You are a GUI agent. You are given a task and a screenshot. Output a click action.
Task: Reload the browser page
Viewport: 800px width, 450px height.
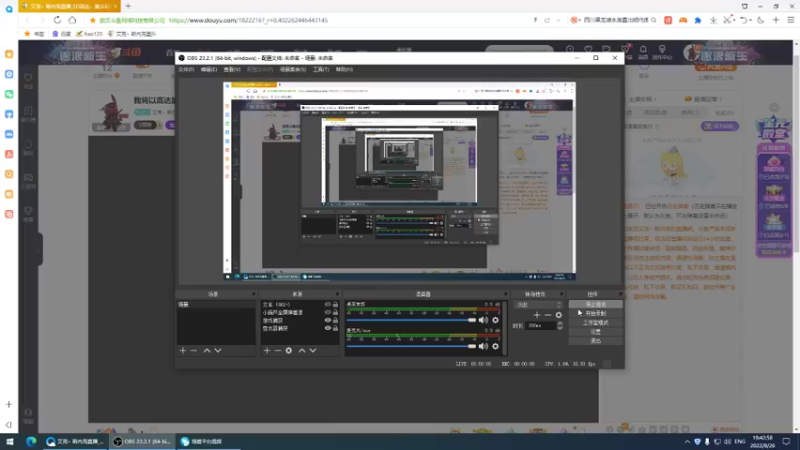57,20
